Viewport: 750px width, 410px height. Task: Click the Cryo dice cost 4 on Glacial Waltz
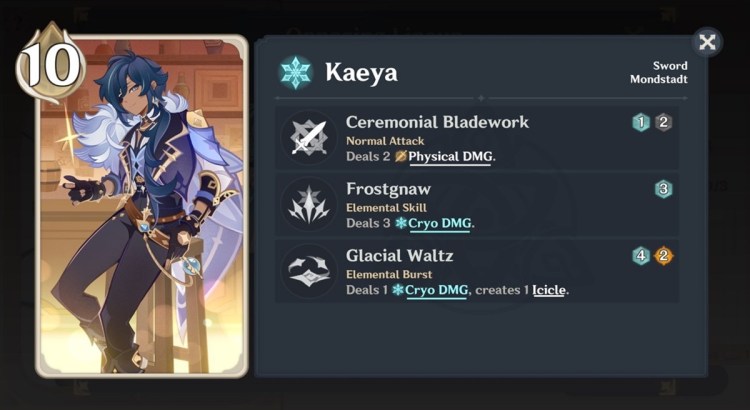[x=641, y=256]
